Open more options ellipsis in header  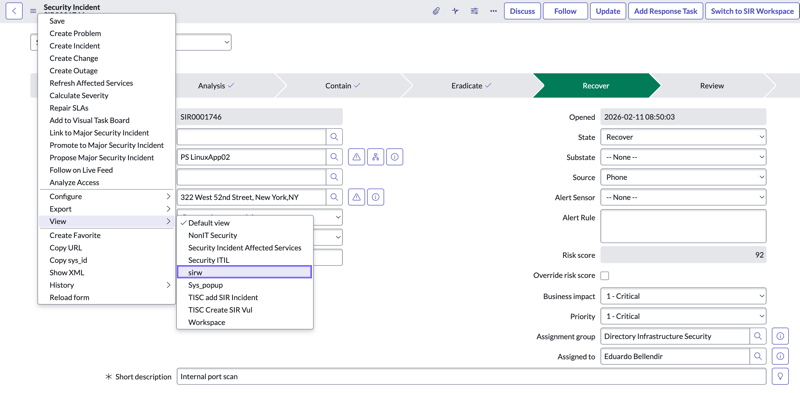click(493, 11)
